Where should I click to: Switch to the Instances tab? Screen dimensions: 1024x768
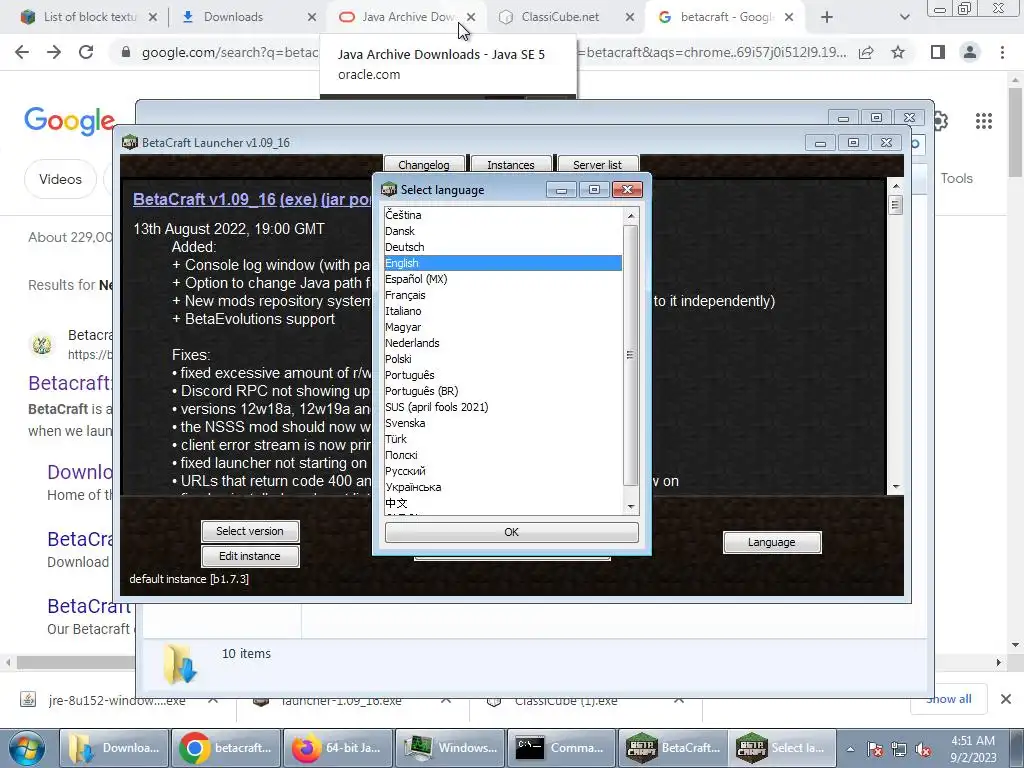click(x=511, y=165)
